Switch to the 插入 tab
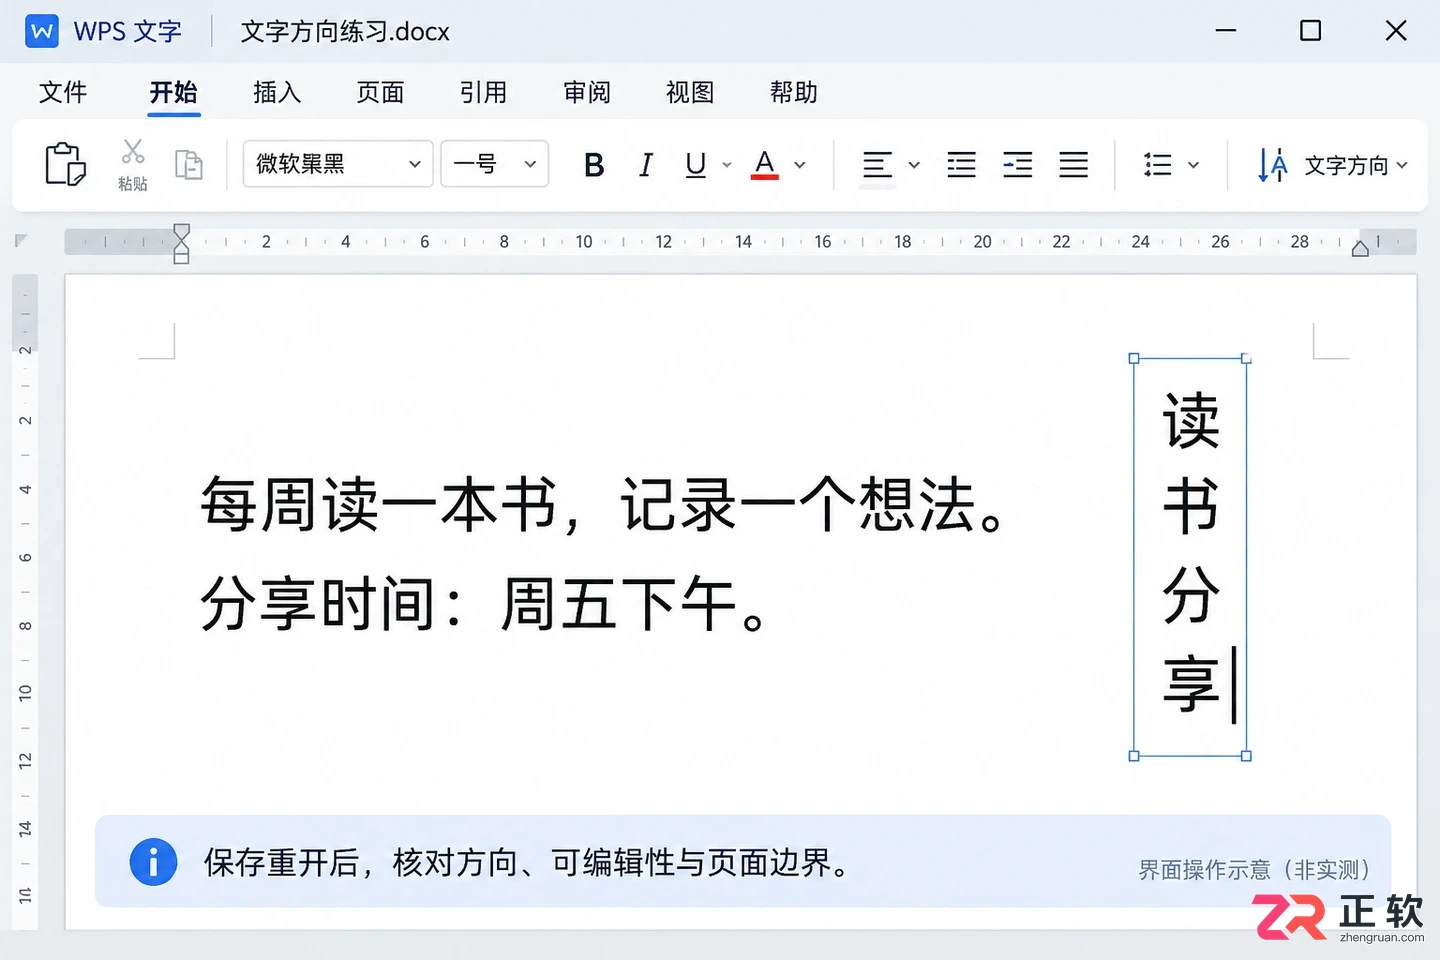The height and width of the screenshot is (960, 1440). 277,92
